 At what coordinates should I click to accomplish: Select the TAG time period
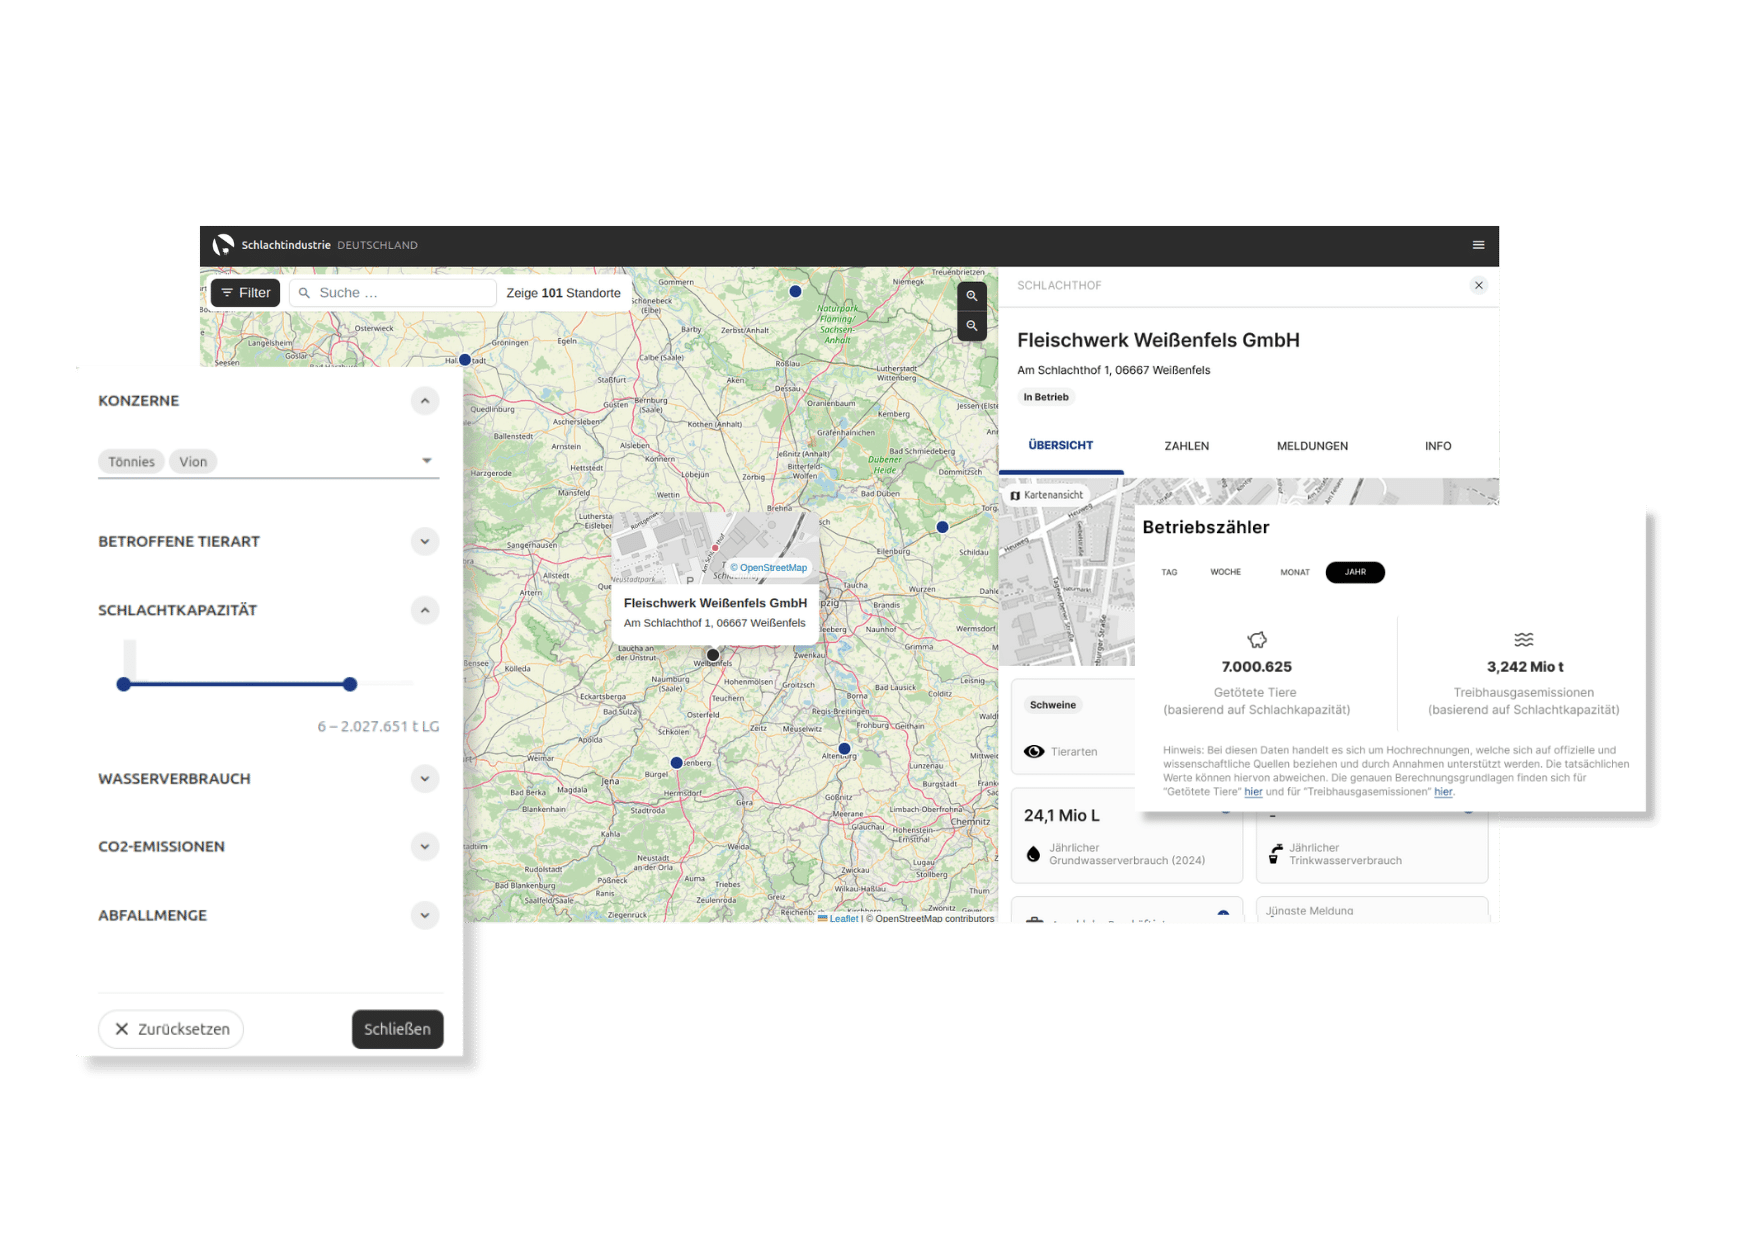1169,573
